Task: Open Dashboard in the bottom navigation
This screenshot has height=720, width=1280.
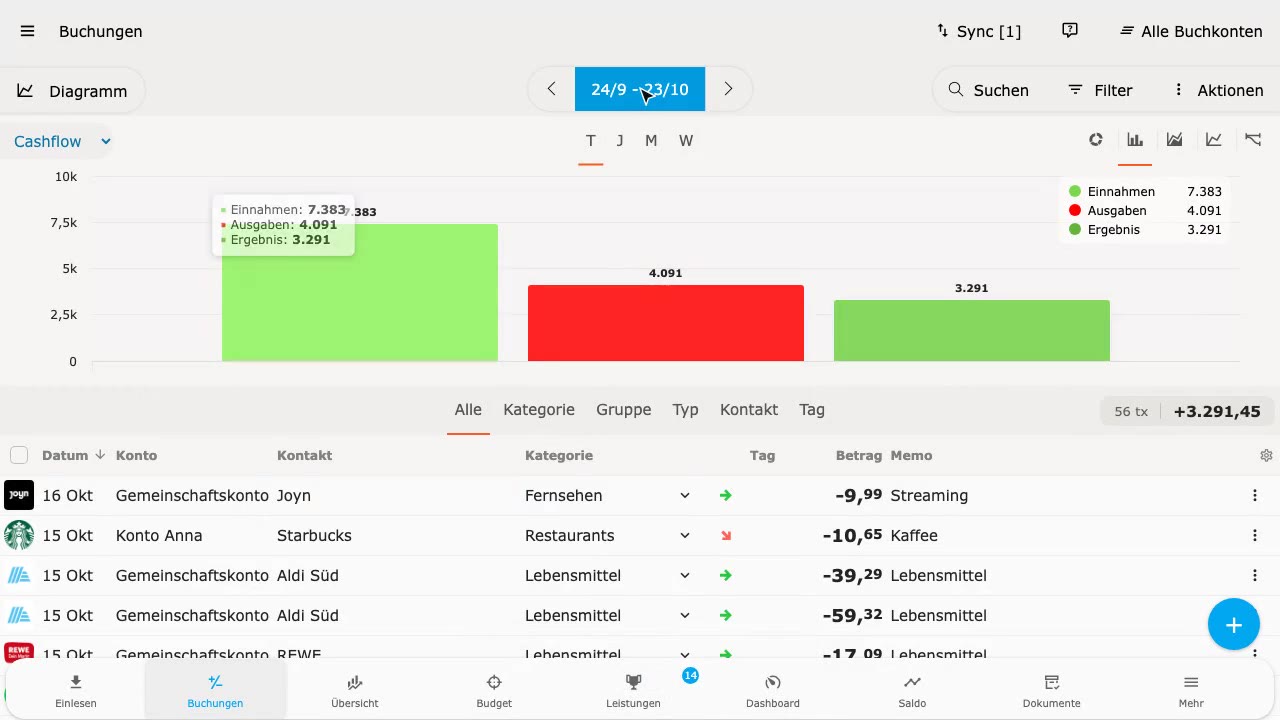Action: tap(773, 691)
